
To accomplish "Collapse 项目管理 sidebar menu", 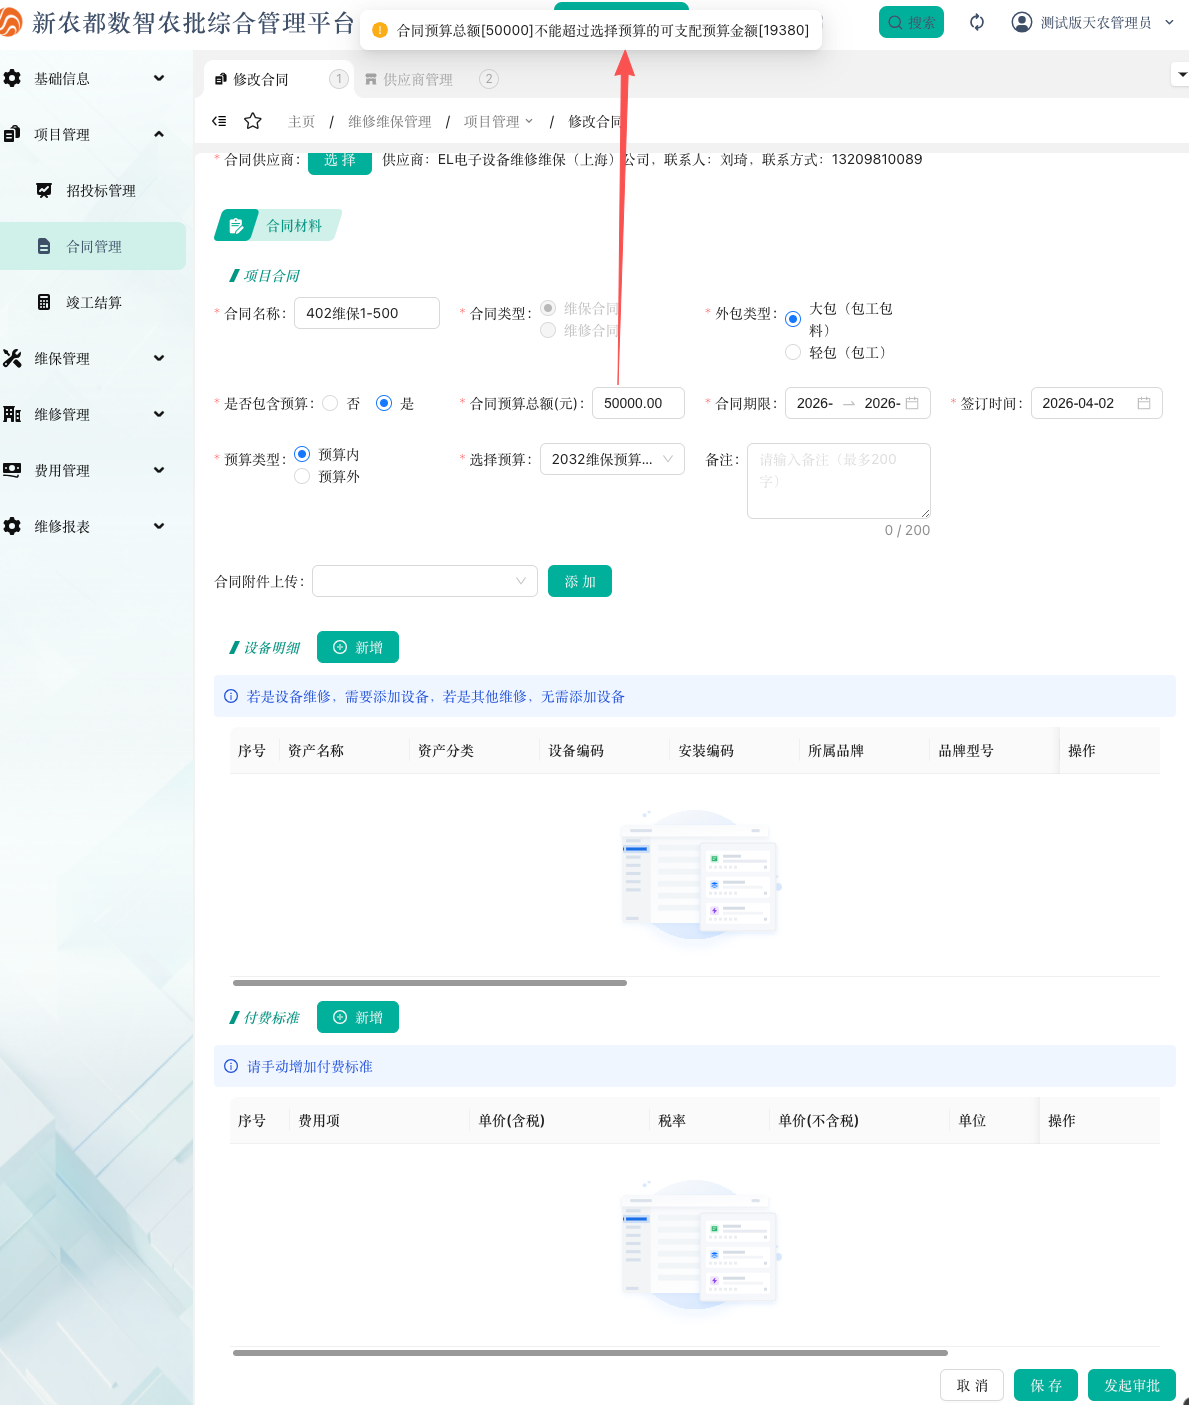I will [159, 134].
